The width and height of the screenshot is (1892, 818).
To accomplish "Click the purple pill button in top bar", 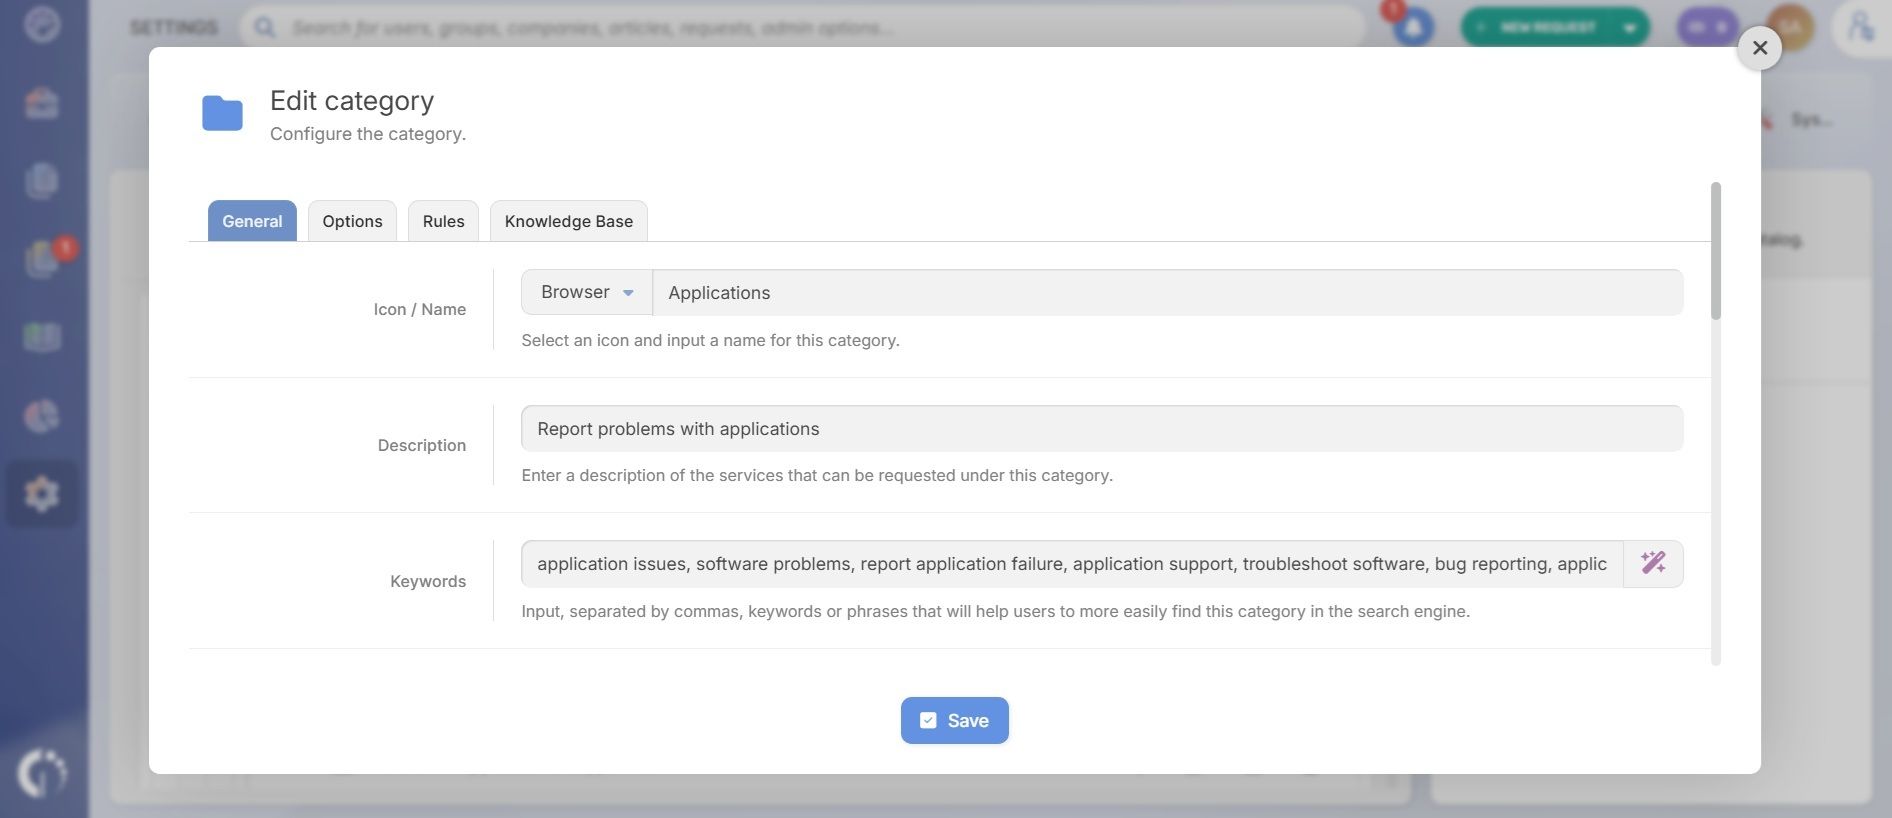I will (x=1707, y=27).
